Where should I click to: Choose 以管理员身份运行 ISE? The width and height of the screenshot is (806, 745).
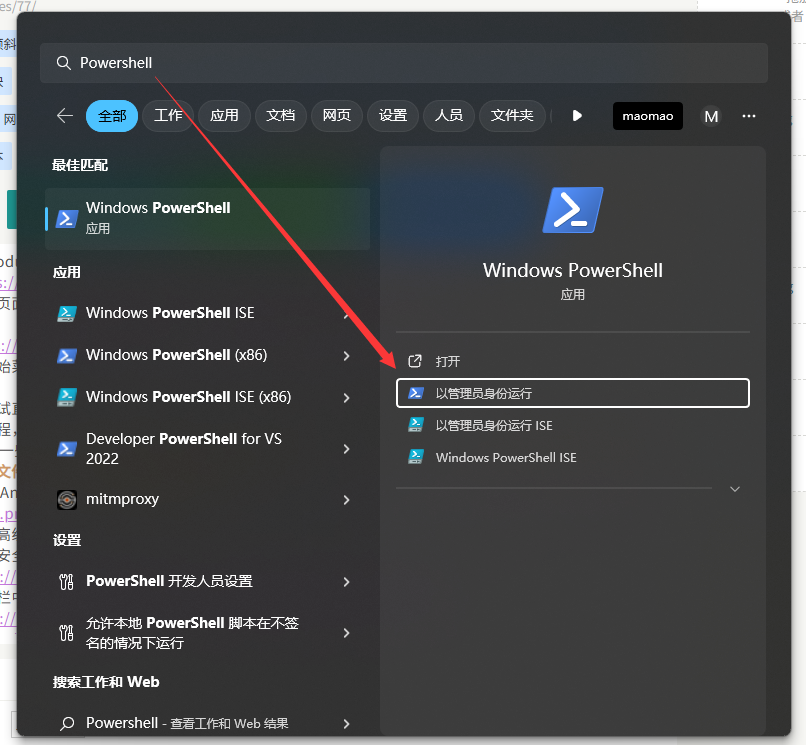(573, 425)
